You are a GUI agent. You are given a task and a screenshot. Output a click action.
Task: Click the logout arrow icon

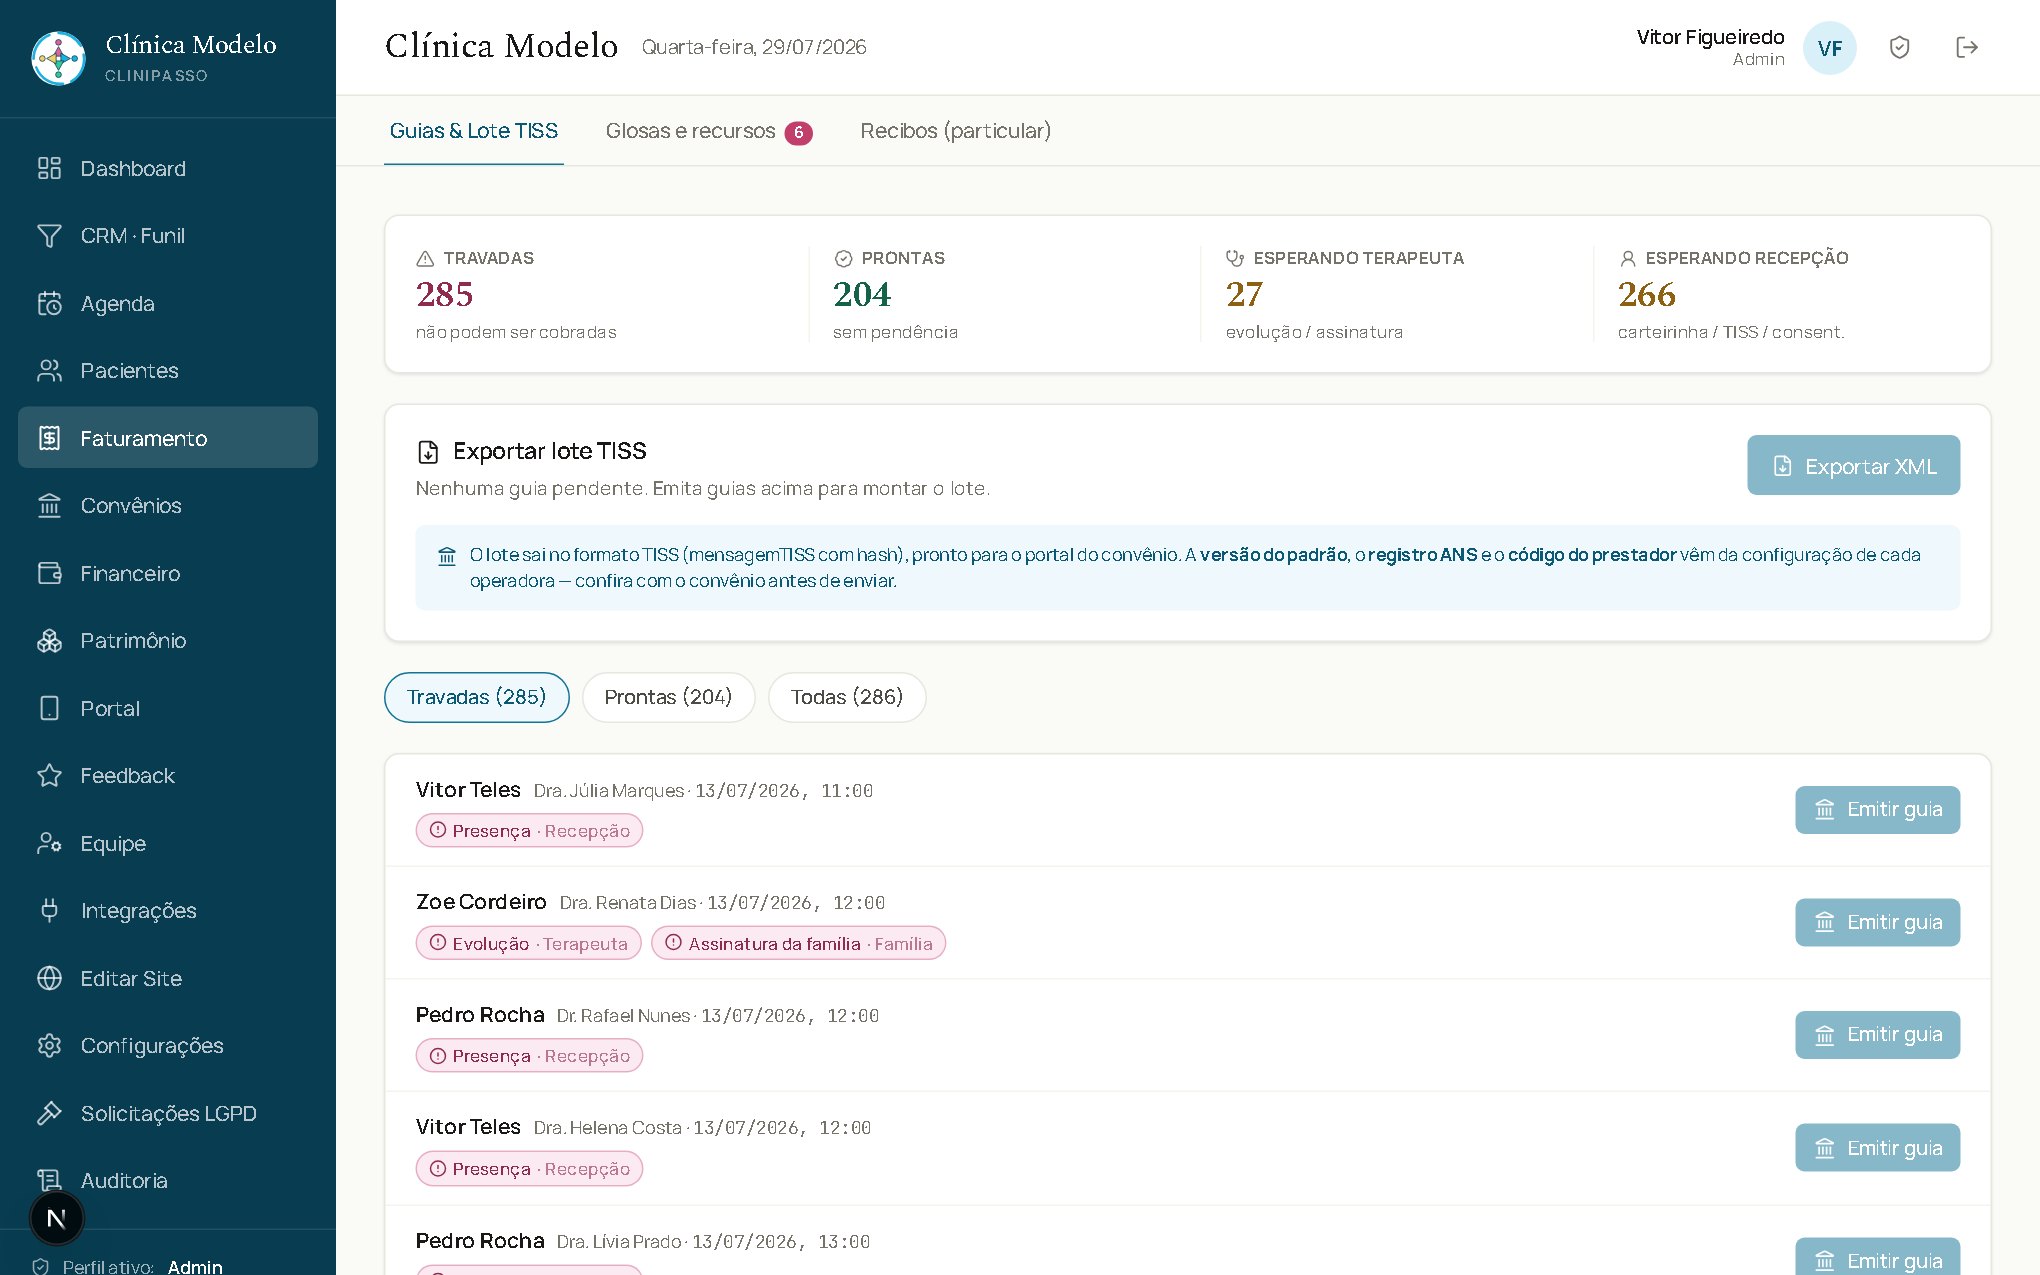point(1967,47)
